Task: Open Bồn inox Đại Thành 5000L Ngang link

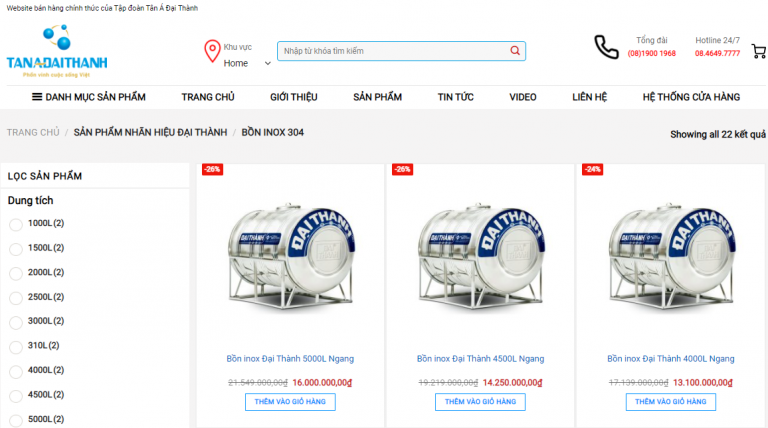Action: 290,358
